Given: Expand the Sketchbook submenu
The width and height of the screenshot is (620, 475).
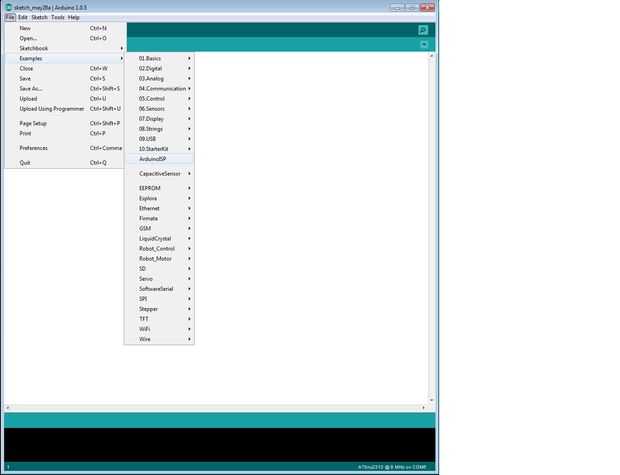Looking at the screenshot, I should coord(65,48).
